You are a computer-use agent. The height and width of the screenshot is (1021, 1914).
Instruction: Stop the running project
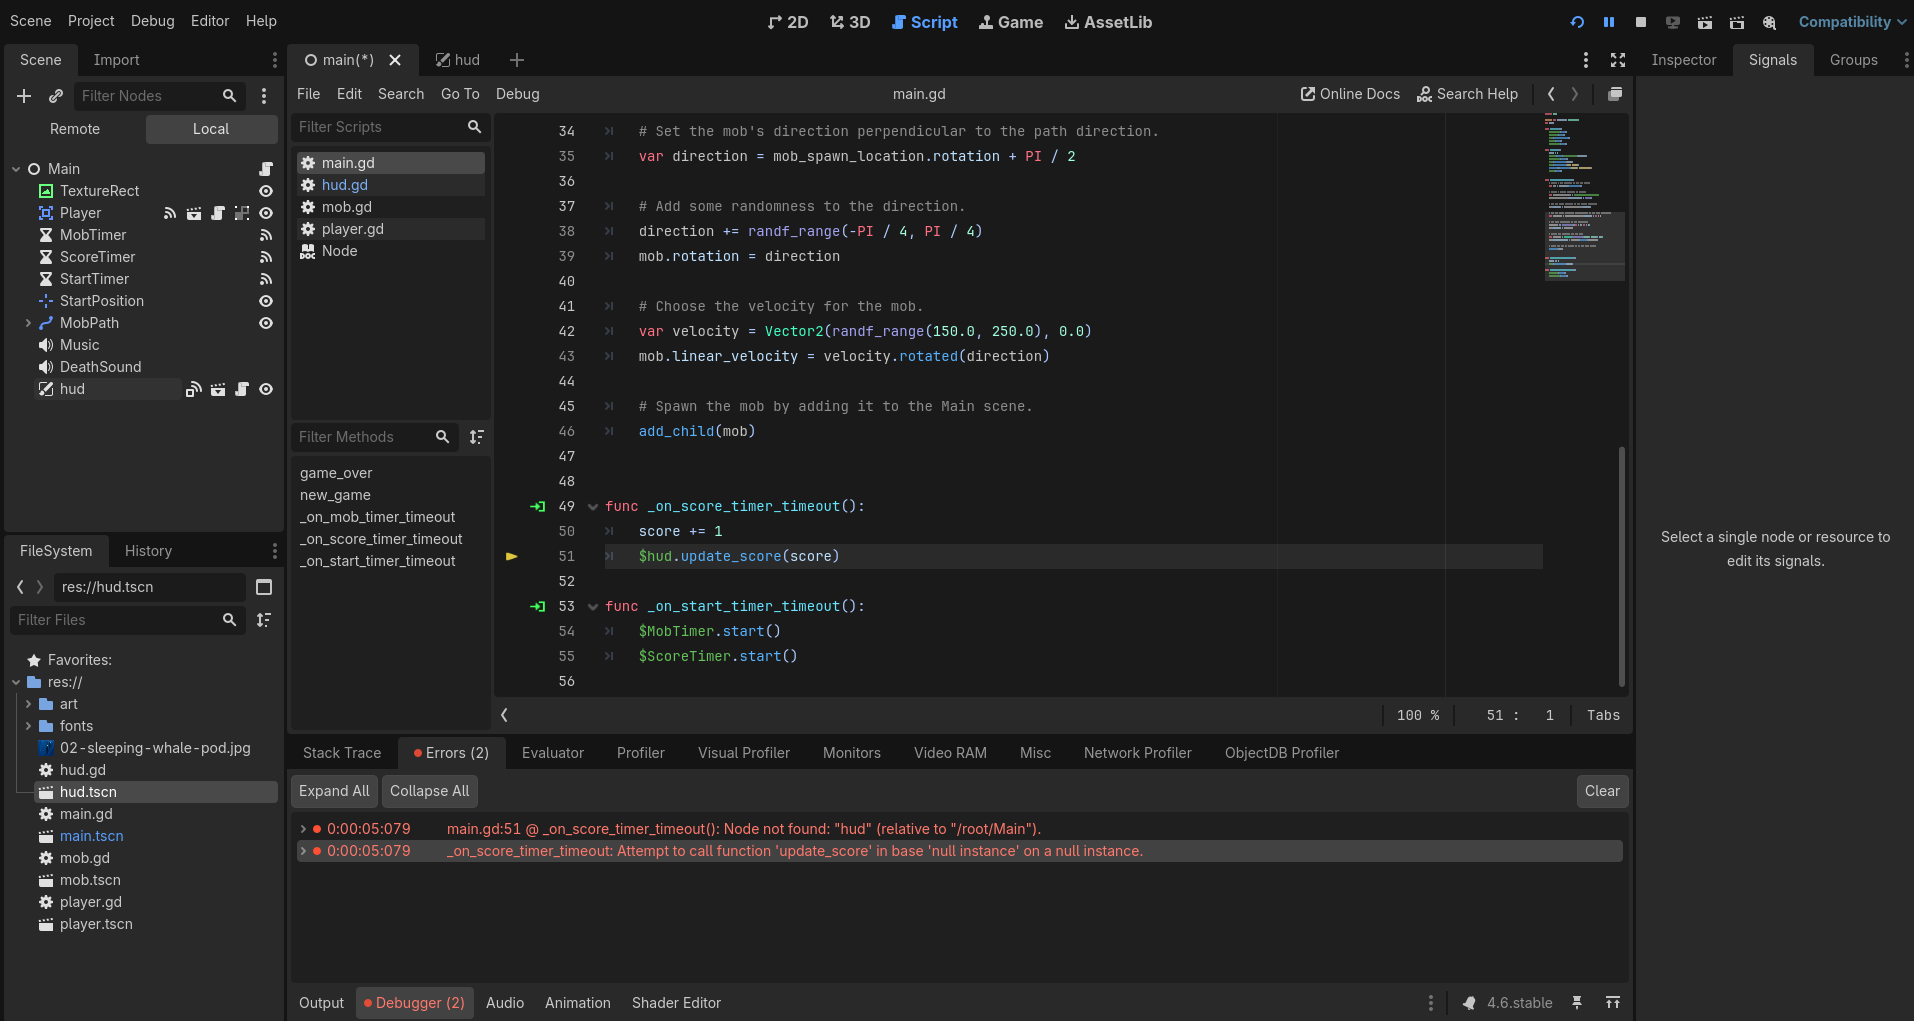click(x=1641, y=22)
